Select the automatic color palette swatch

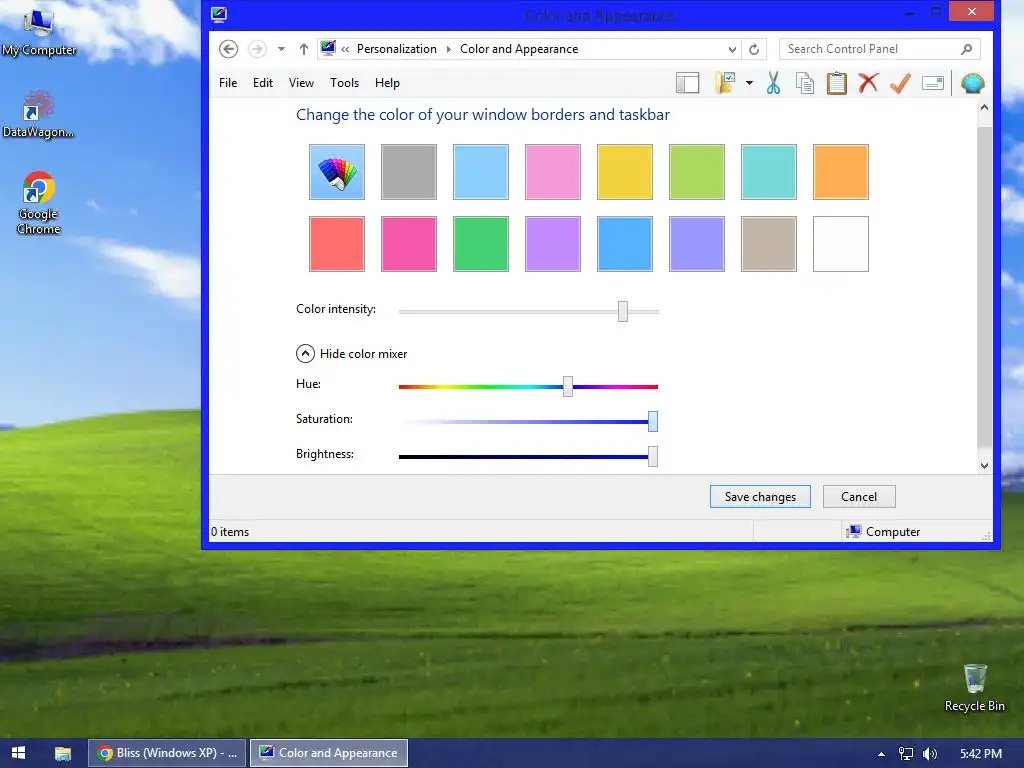pyautogui.click(x=337, y=172)
